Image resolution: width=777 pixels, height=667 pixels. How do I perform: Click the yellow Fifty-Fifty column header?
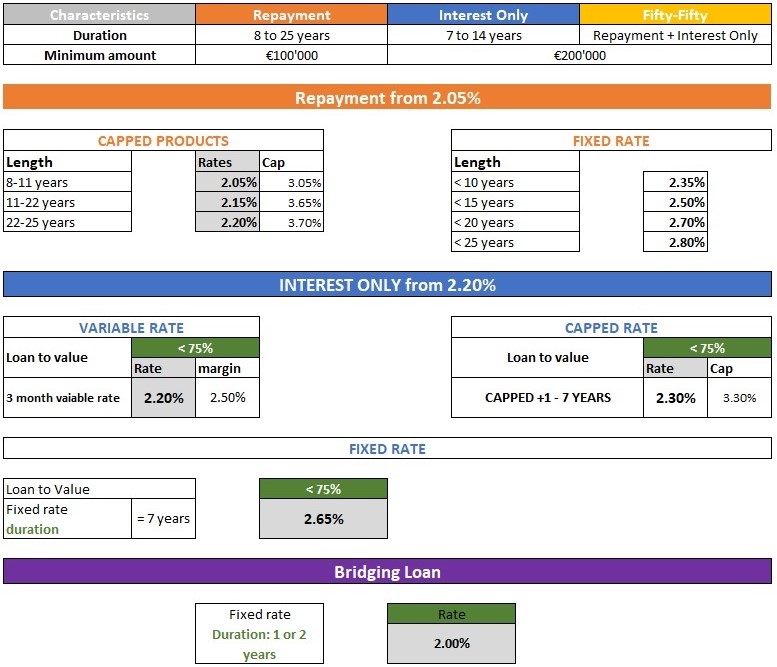coord(675,15)
